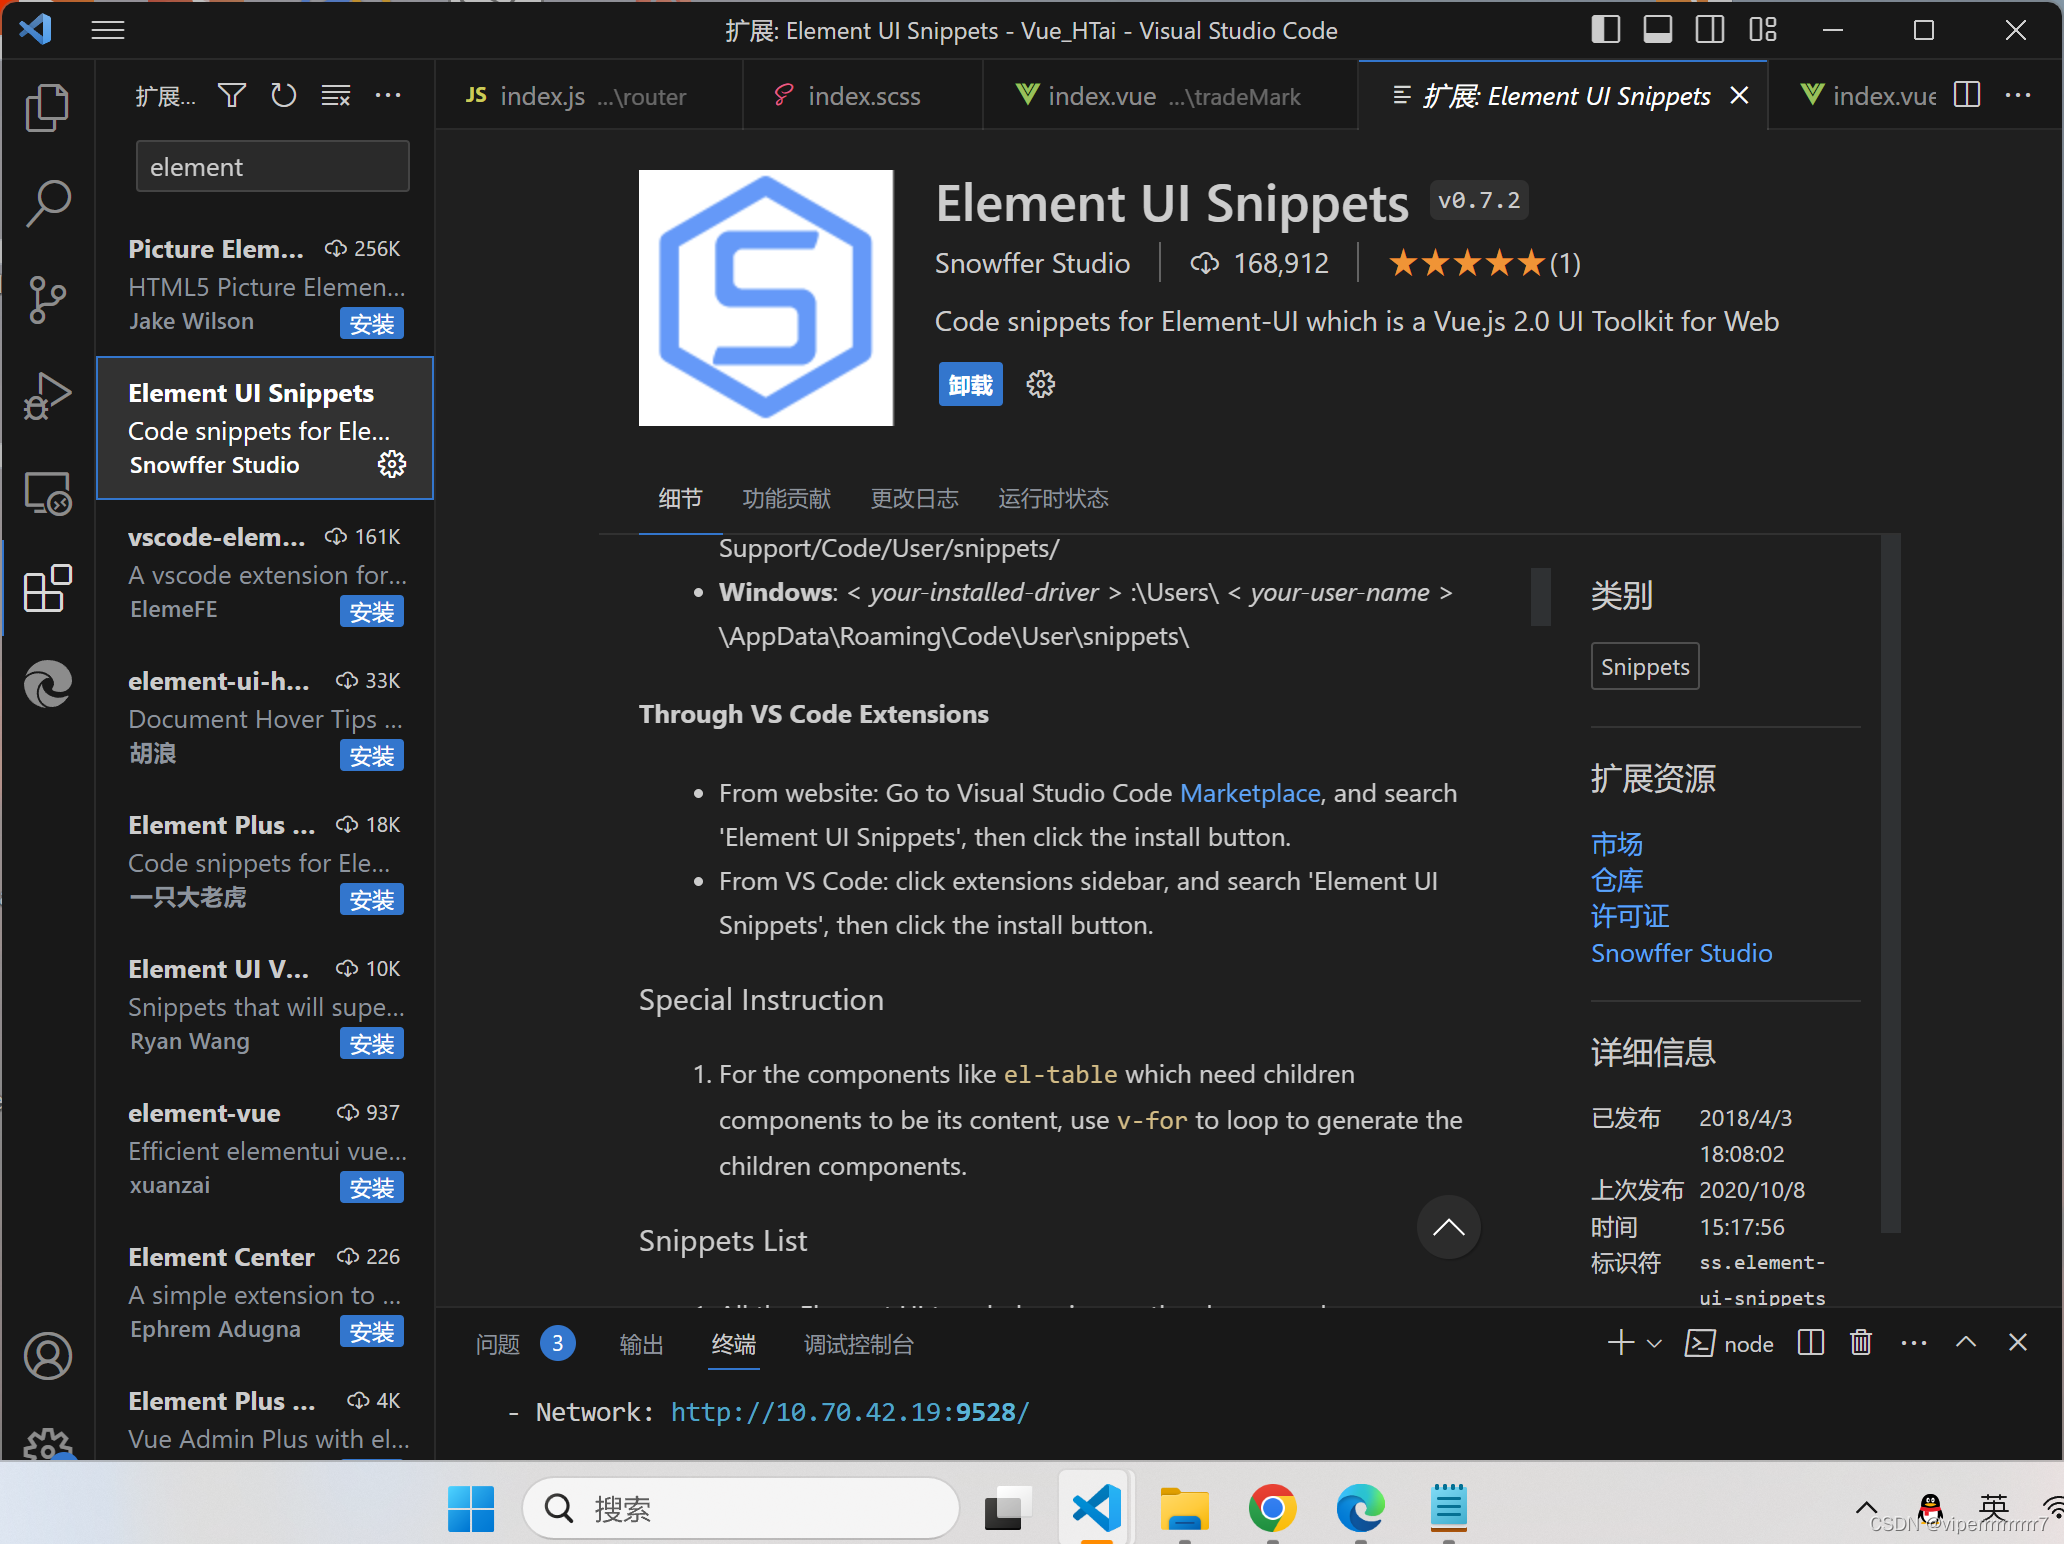2064x1544 pixels.
Task: Kill the terminal with trash icon
Action: 1861,1343
